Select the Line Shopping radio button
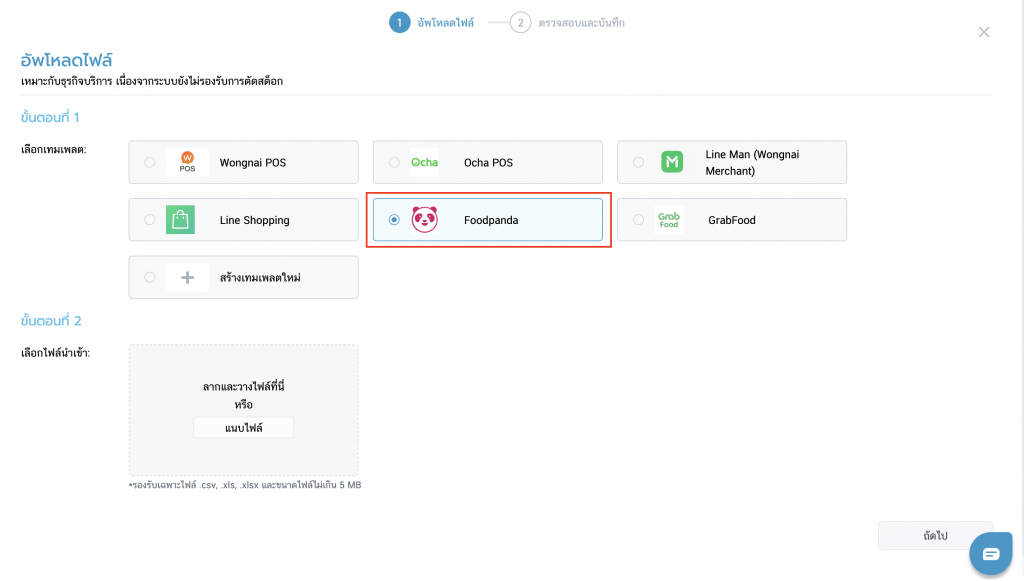The image size is (1024, 581). [150, 219]
